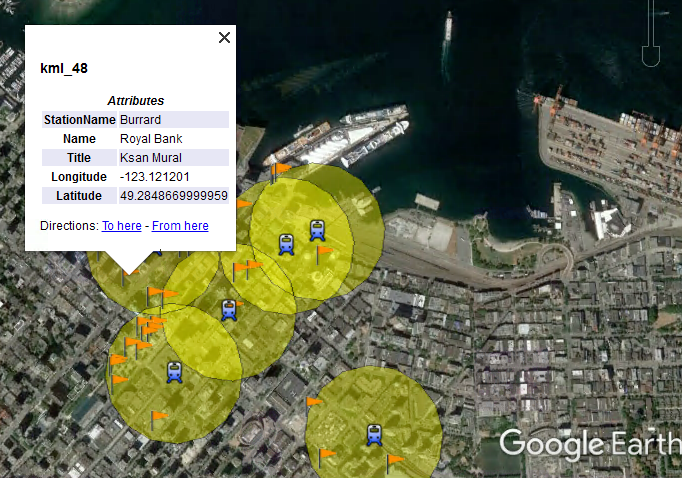The height and width of the screenshot is (478, 682).
Task: Open directions 'To here' link
Action: point(122,226)
